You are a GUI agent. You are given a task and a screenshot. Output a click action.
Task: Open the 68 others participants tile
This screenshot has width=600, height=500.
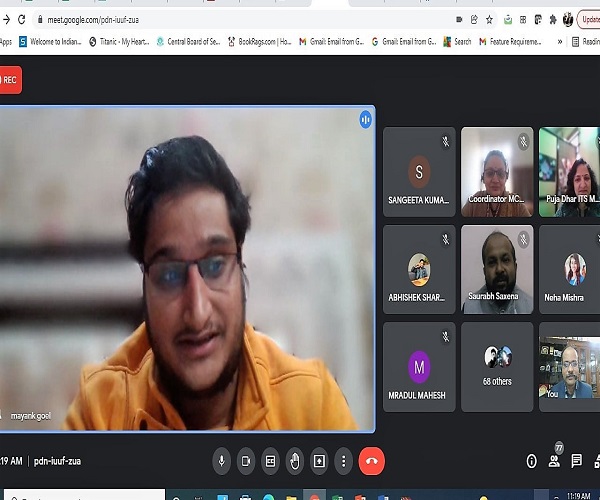497,367
